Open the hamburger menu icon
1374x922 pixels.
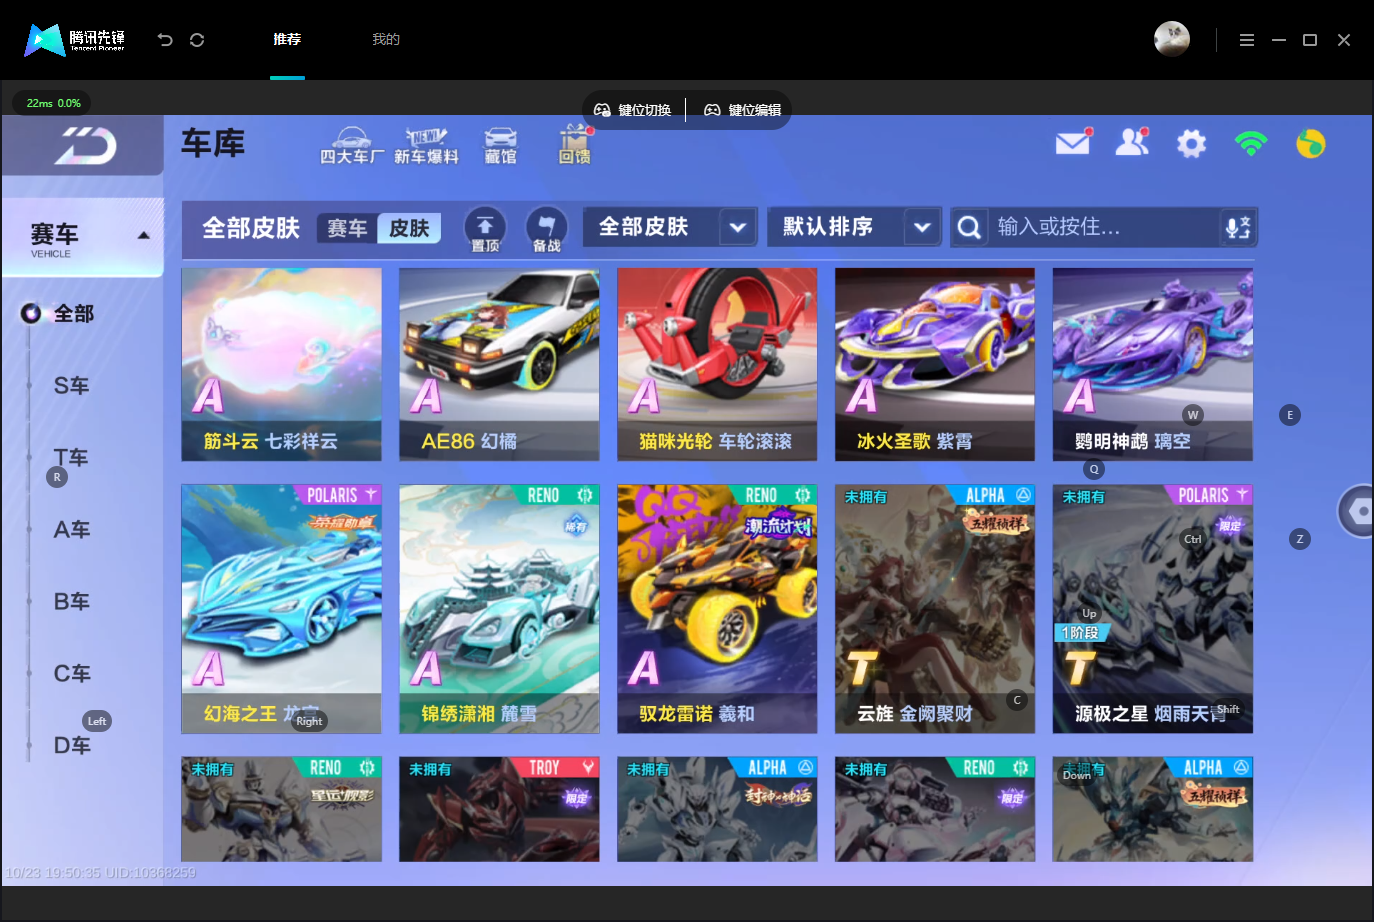[1246, 40]
